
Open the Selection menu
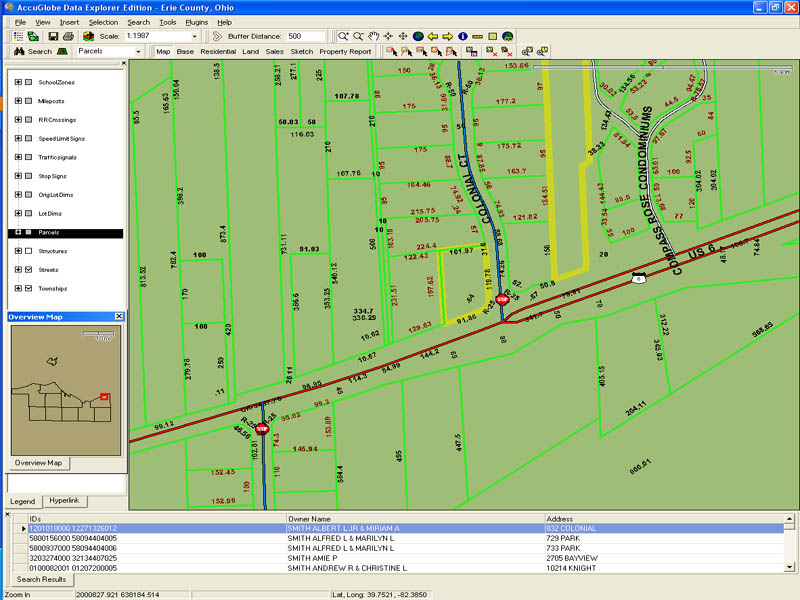103,22
